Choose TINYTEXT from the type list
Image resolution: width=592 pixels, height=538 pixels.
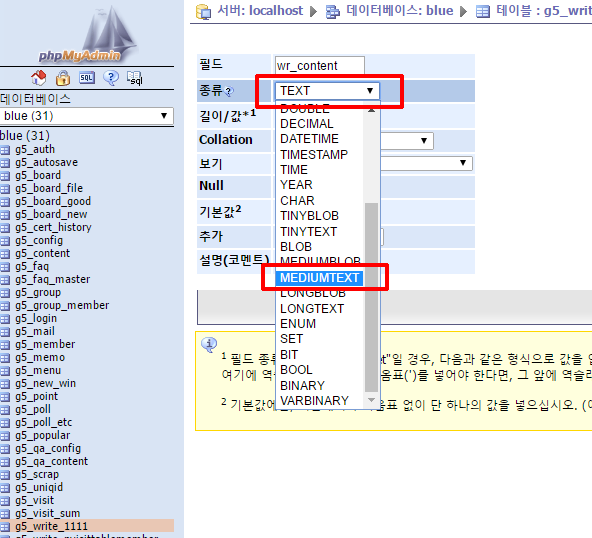308,231
